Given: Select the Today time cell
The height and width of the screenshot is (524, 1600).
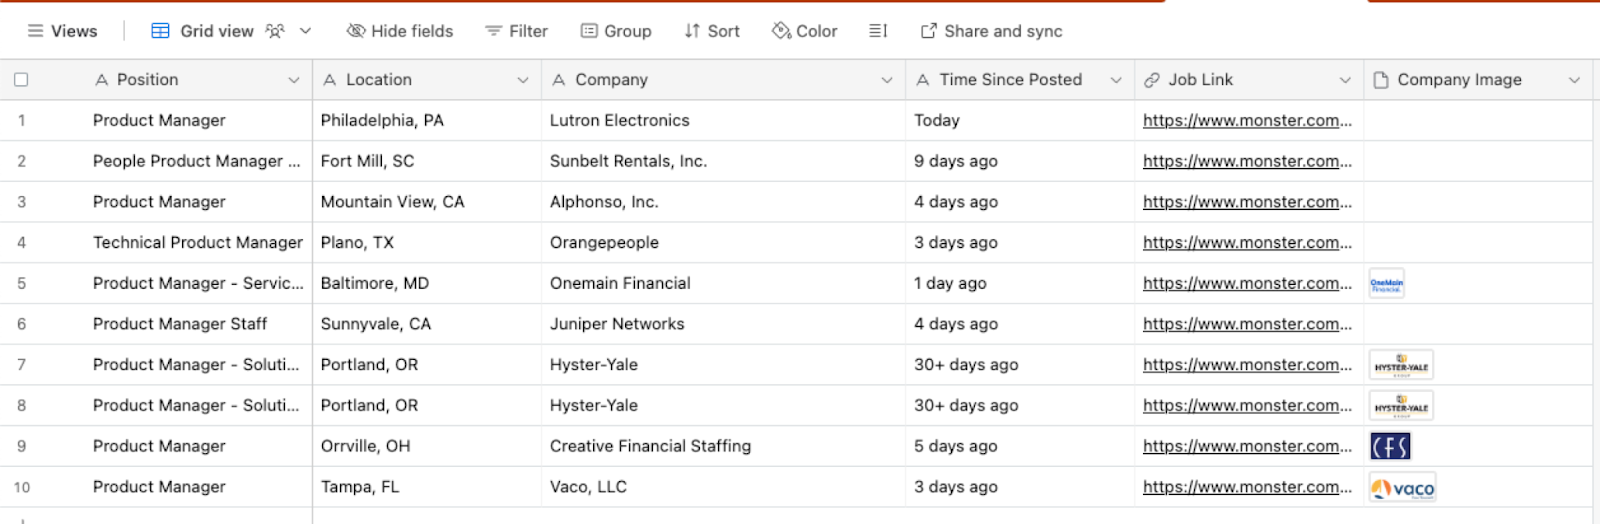Looking at the screenshot, I should click(1020, 120).
